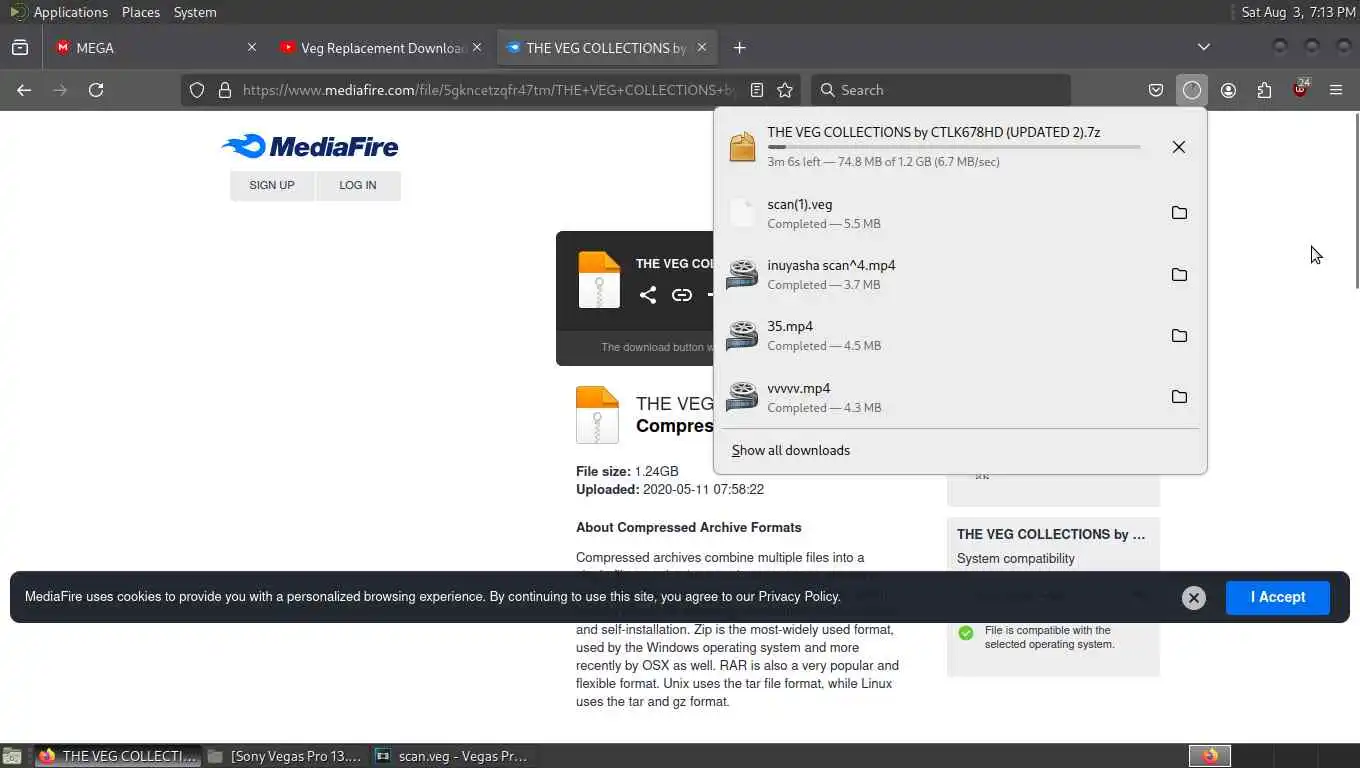Click the 7z download progress bar
The image size is (1360, 768).
tap(954, 147)
